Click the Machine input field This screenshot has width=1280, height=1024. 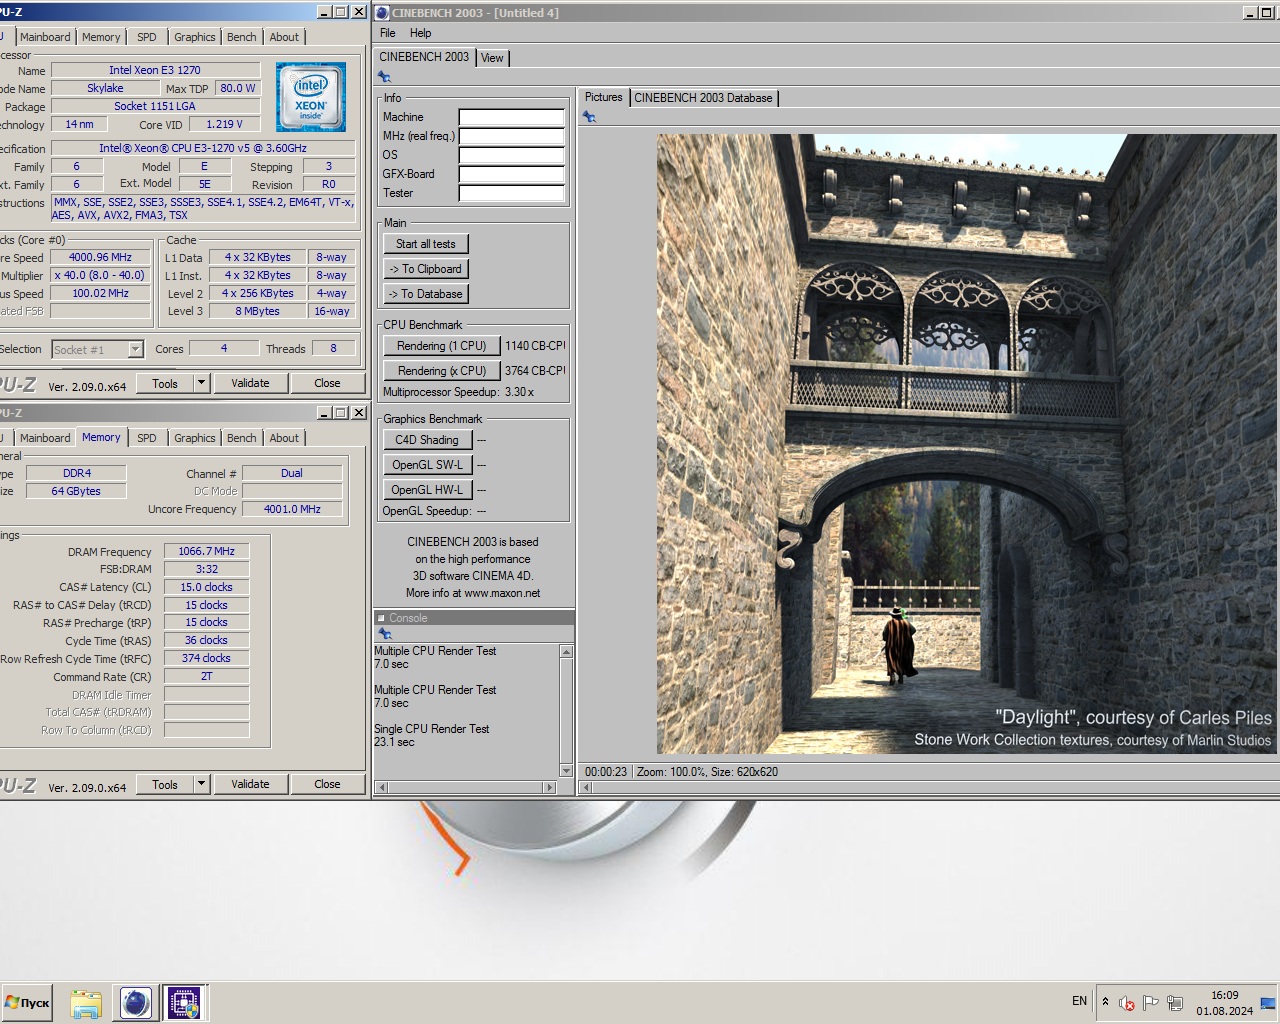coord(511,117)
